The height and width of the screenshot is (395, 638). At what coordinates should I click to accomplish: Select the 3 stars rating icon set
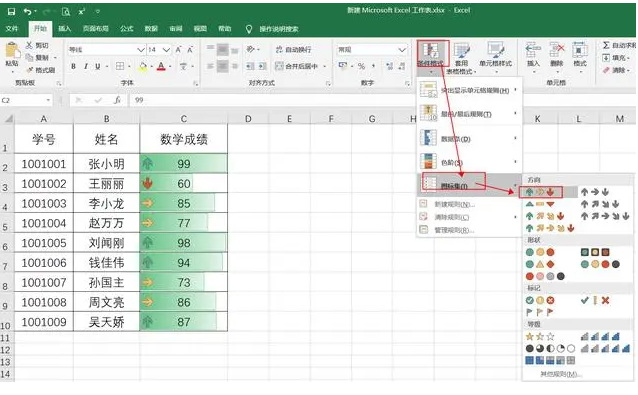(540, 337)
